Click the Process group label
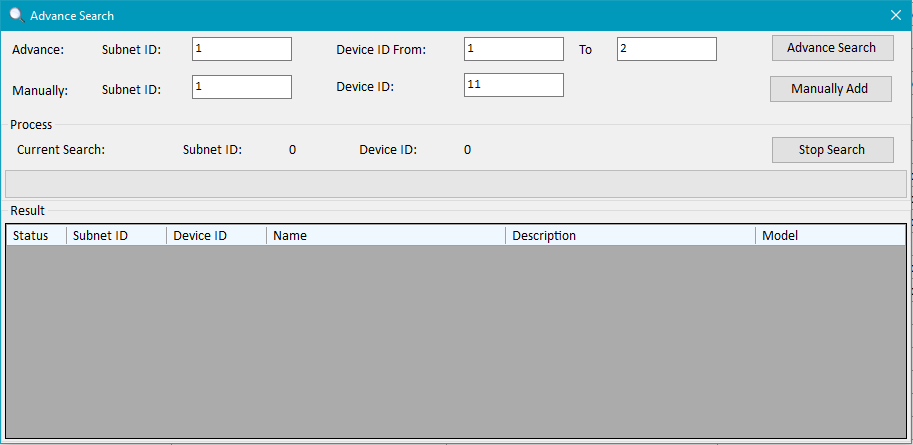 point(31,125)
